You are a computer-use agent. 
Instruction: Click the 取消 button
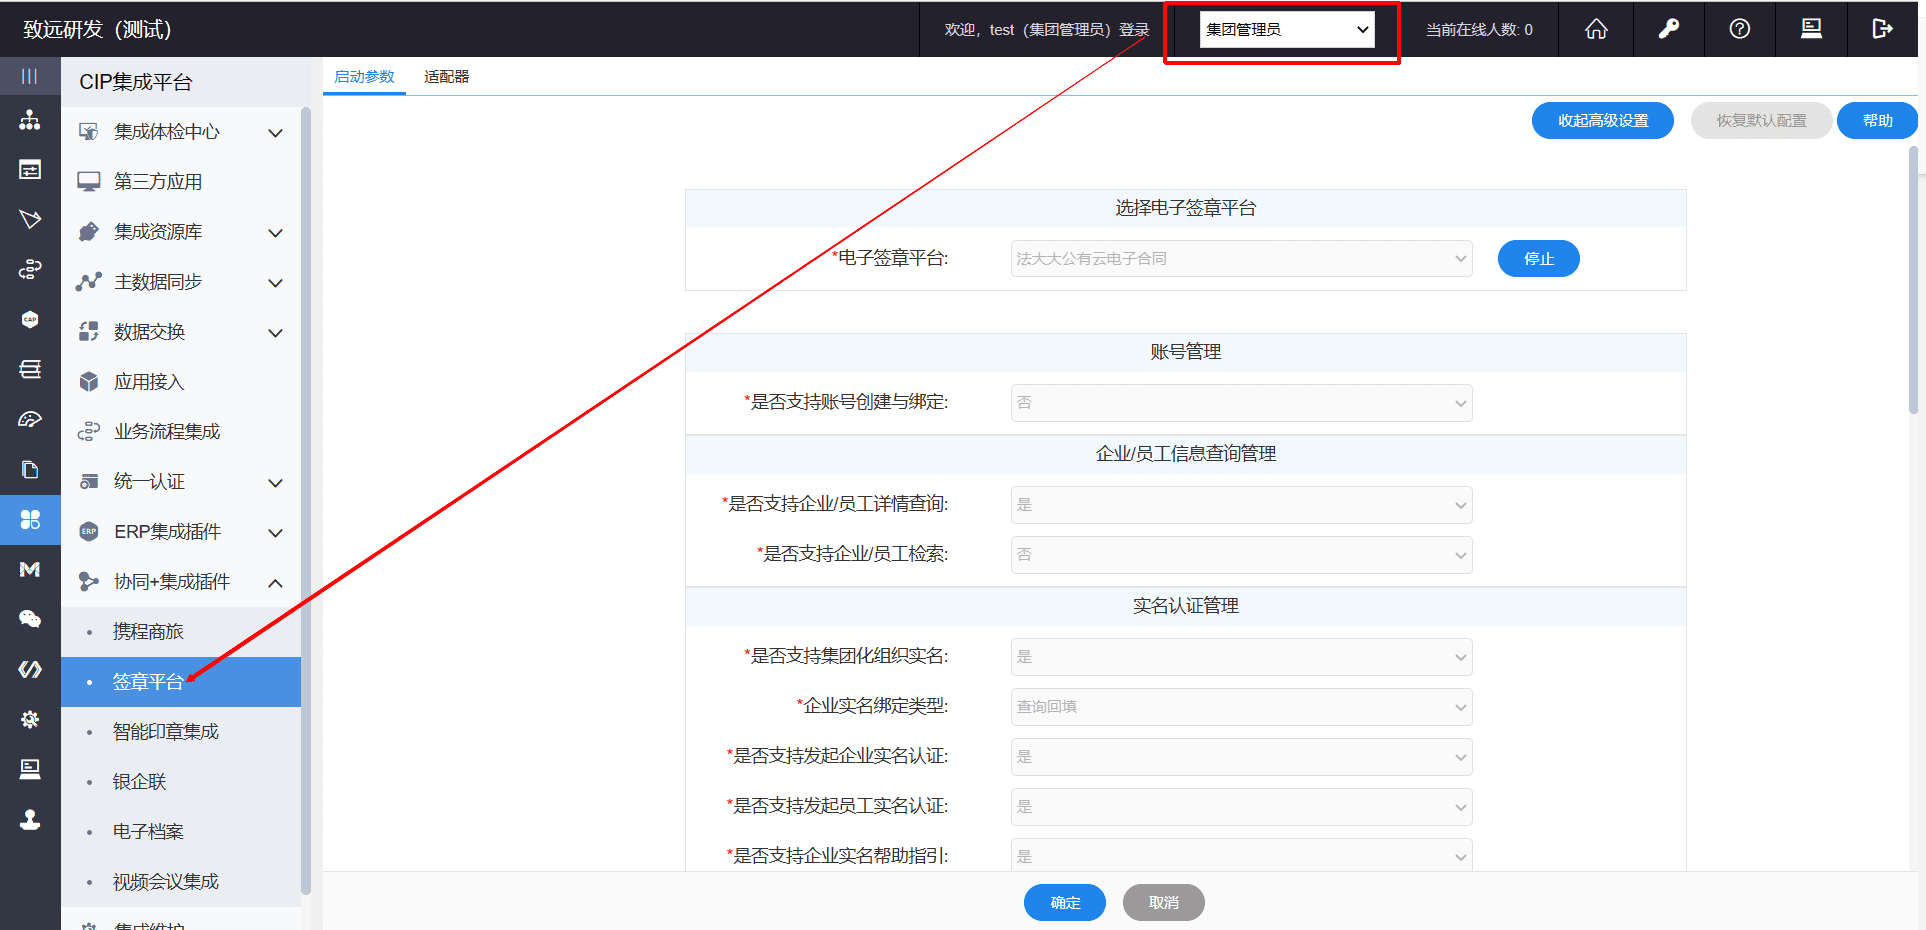[x=1163, y=903]
